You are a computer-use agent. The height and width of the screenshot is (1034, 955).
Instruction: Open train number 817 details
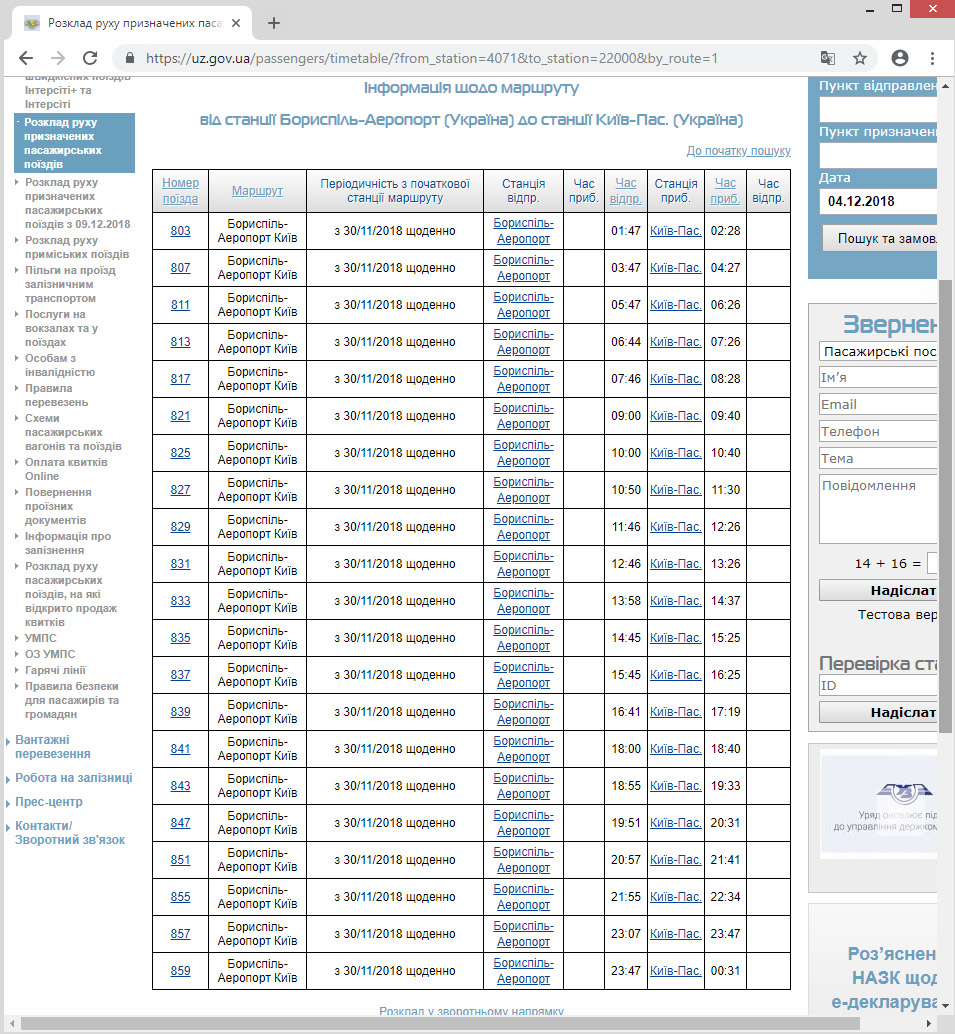[x=180, y=379]
